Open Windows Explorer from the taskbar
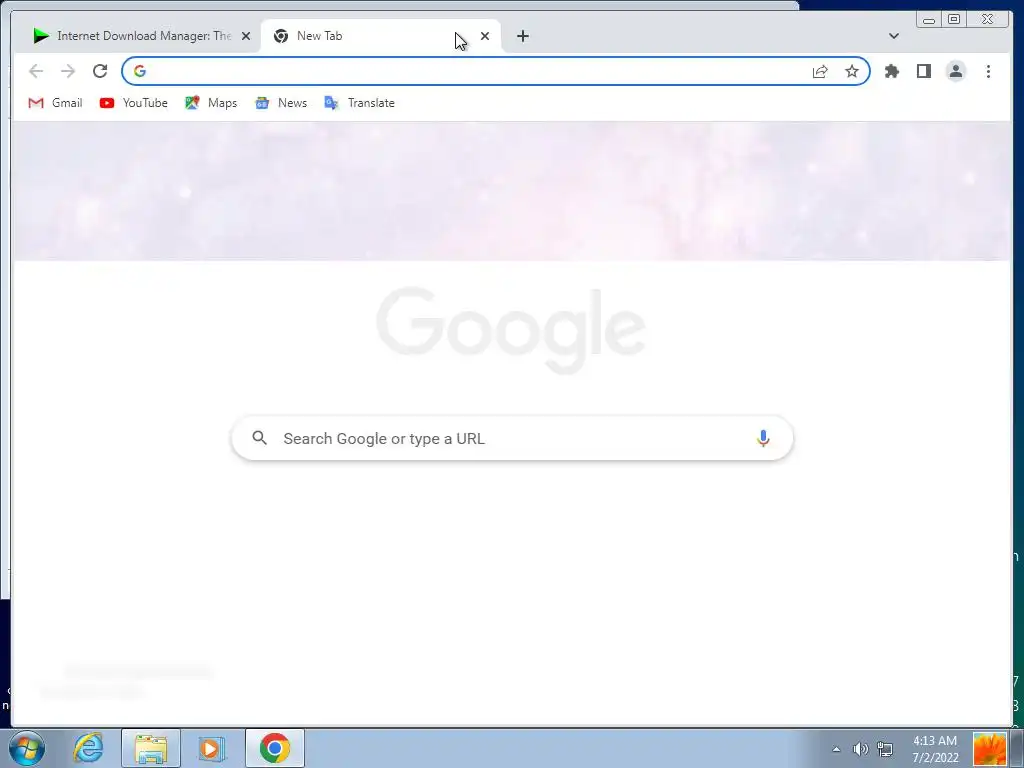 point(151,748)
